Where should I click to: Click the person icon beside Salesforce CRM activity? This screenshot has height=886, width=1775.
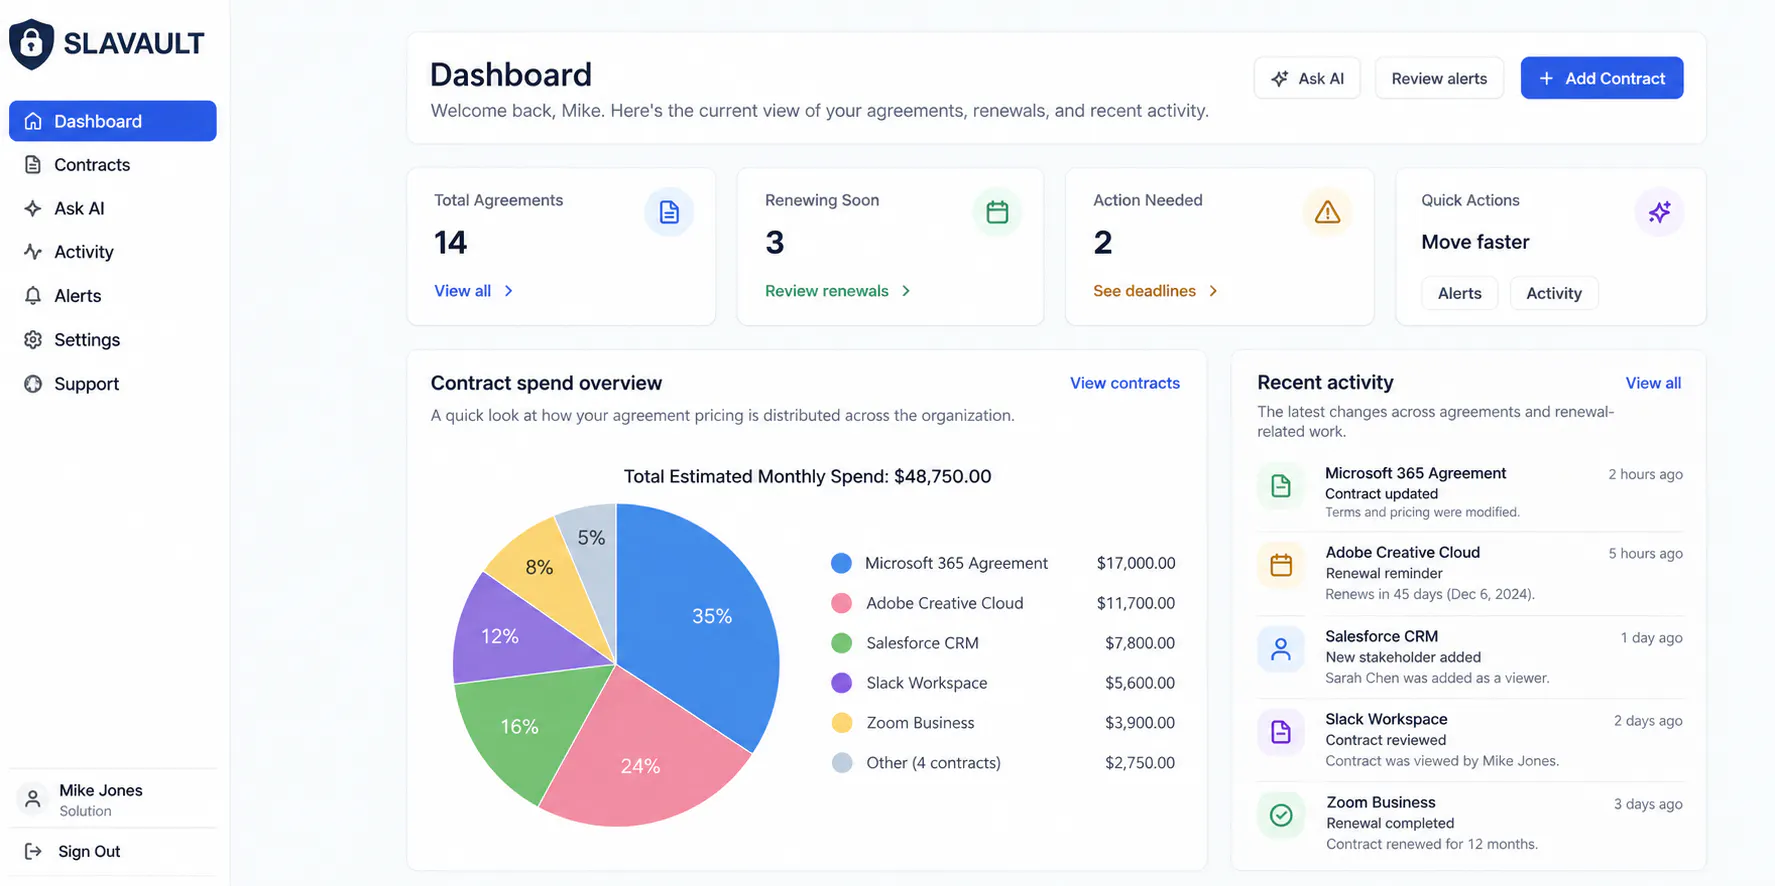pyautogui.click(x=1281, y=649)
